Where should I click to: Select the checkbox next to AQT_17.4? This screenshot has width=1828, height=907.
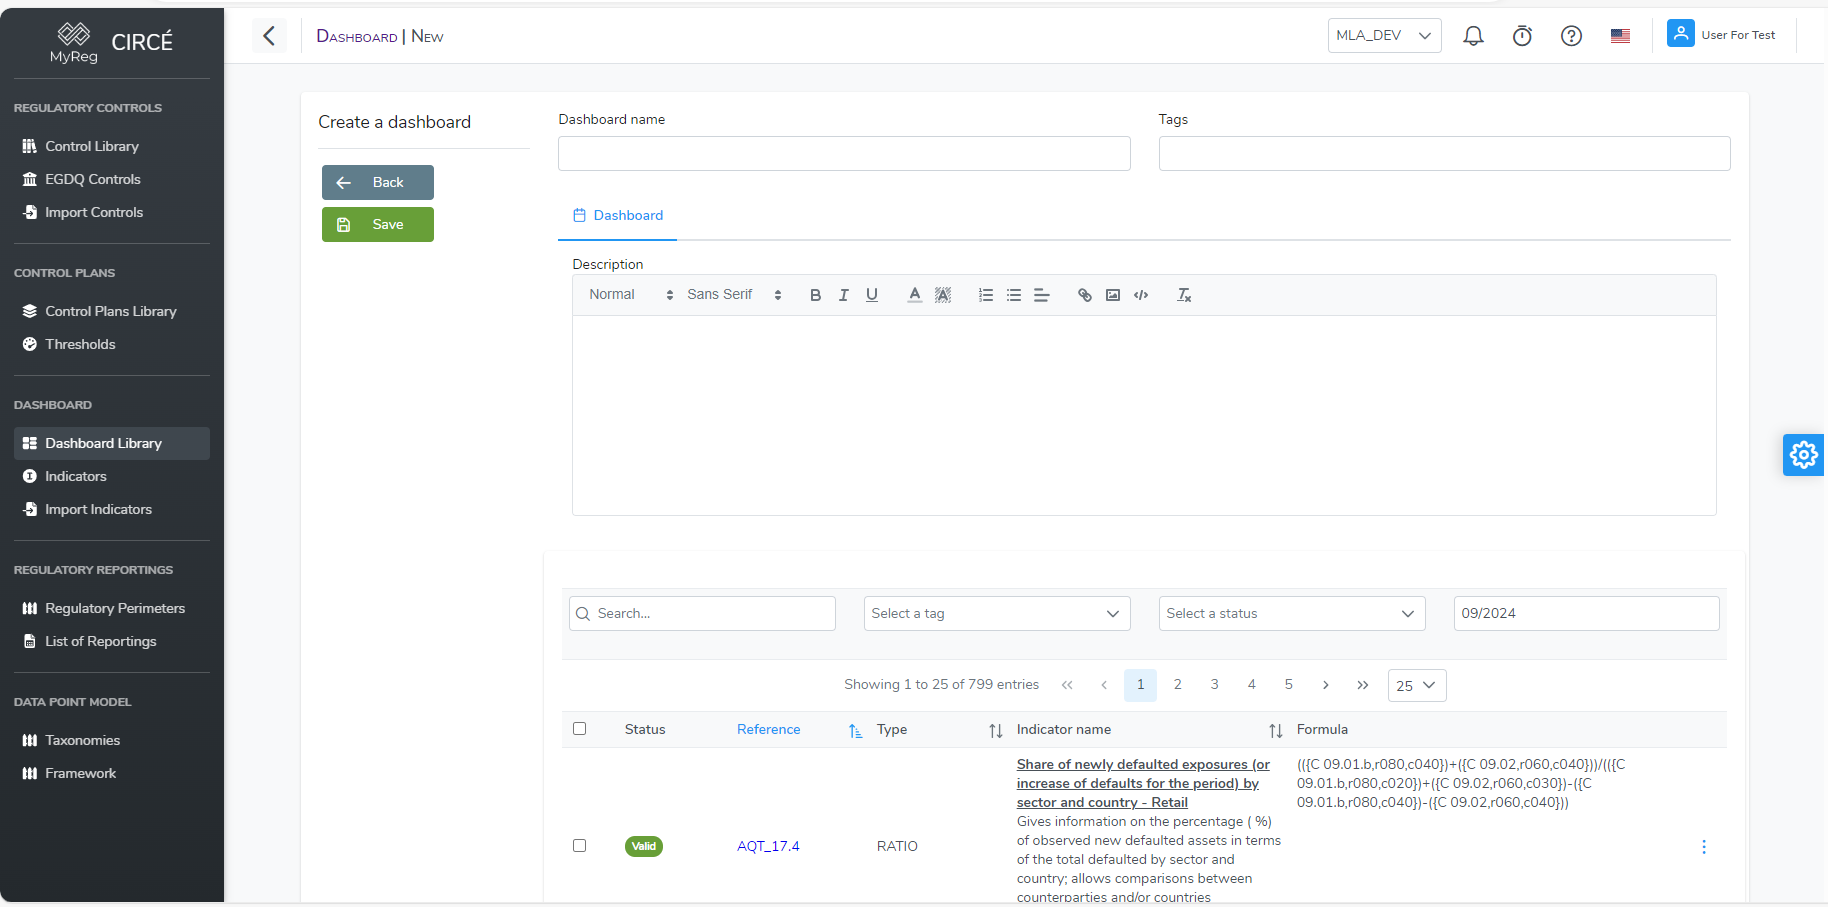point(580,845)
